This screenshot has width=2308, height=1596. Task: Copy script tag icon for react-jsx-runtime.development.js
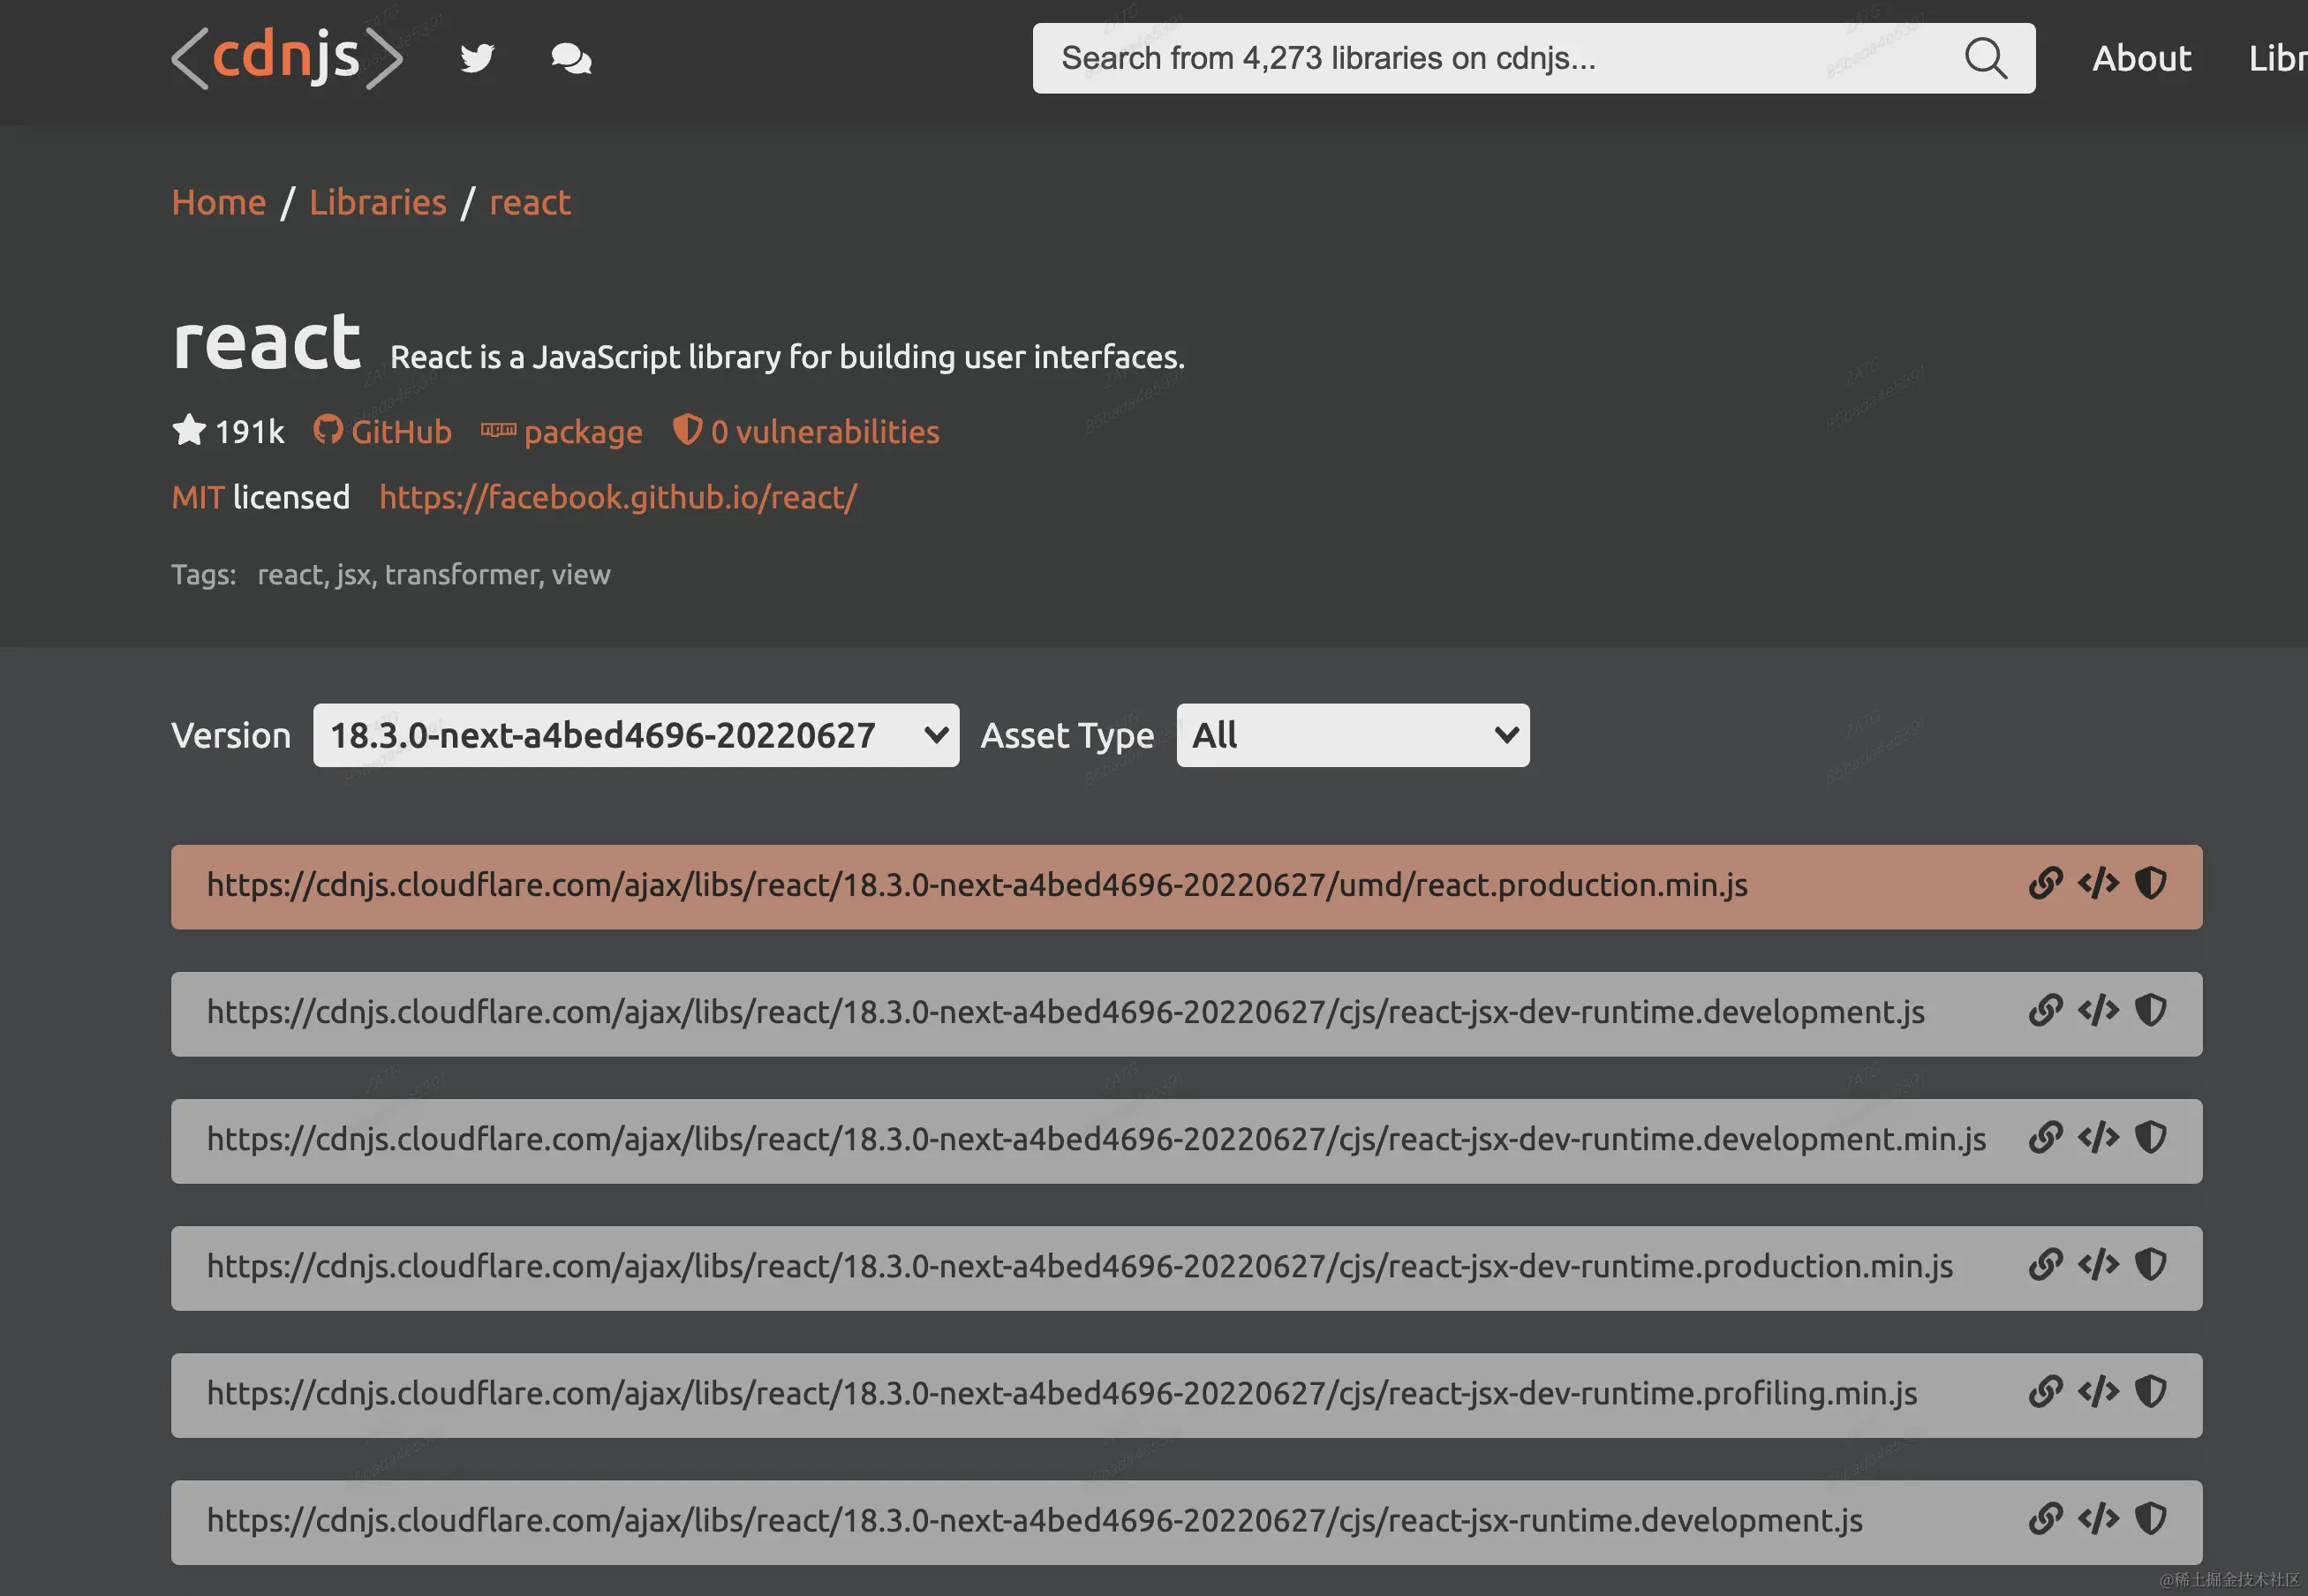tap(2097, 1518)
